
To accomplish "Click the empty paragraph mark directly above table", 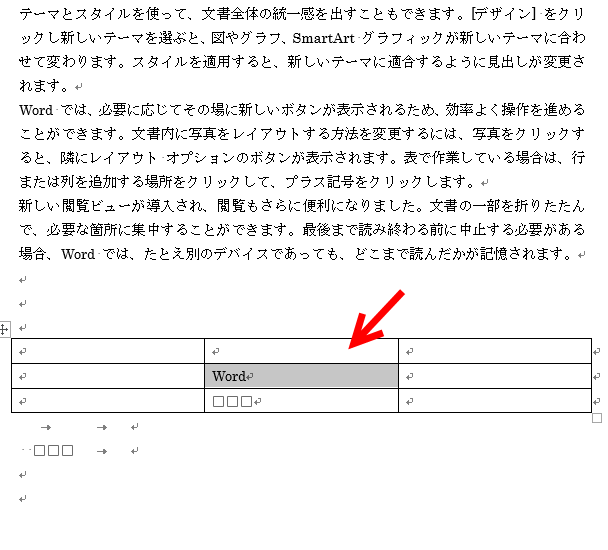I will coord(23,327).
